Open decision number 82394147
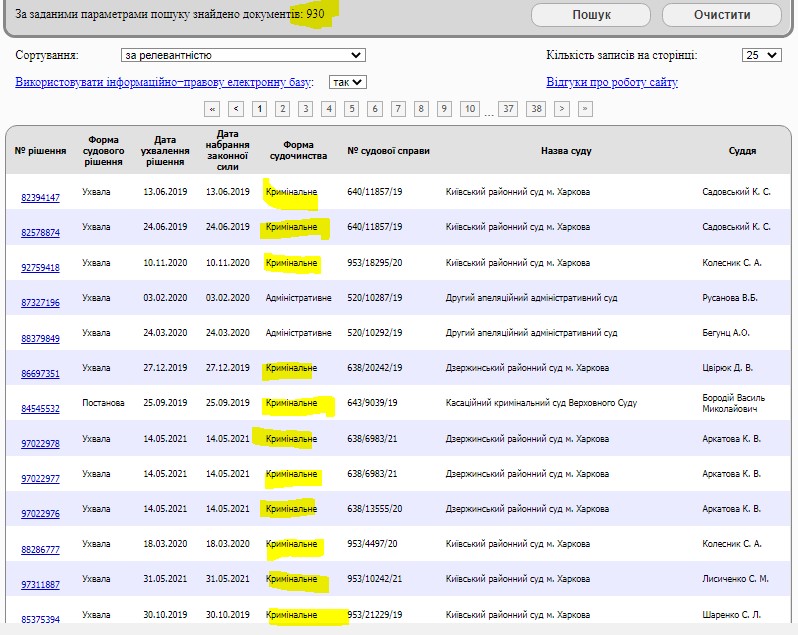 coord(40,198)
